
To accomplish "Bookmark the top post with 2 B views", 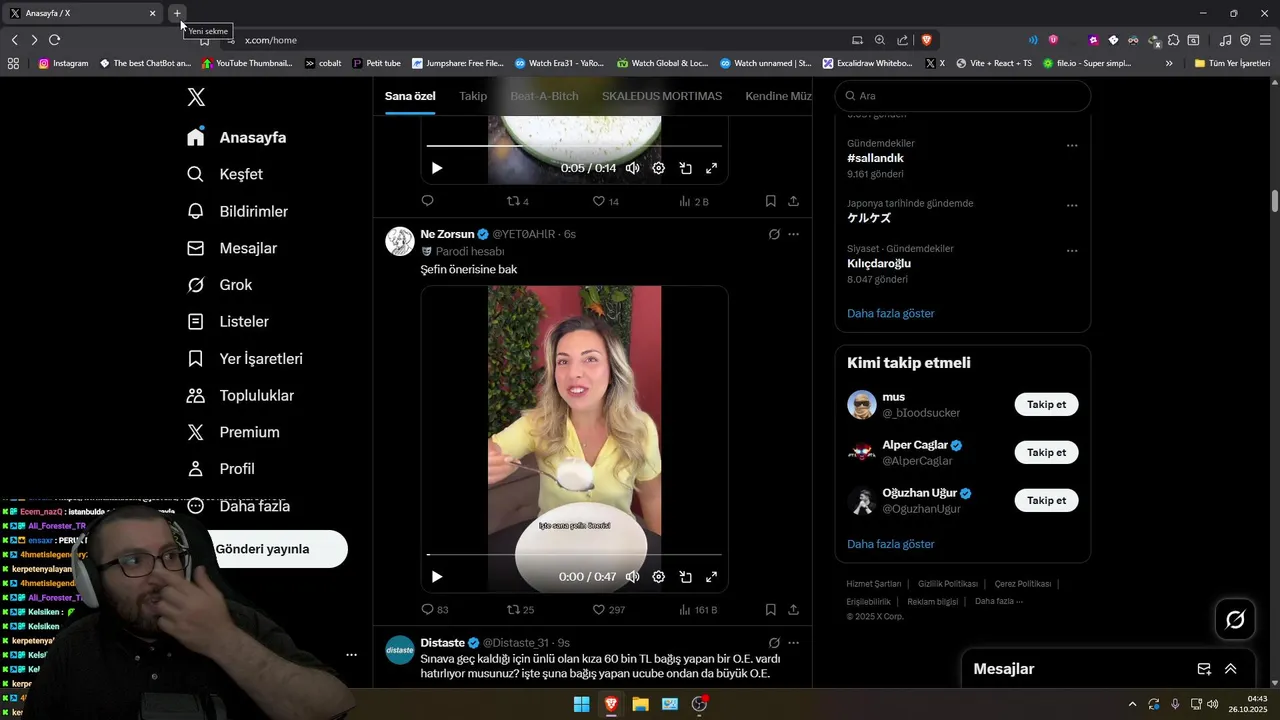I will (x=771, y=201).
